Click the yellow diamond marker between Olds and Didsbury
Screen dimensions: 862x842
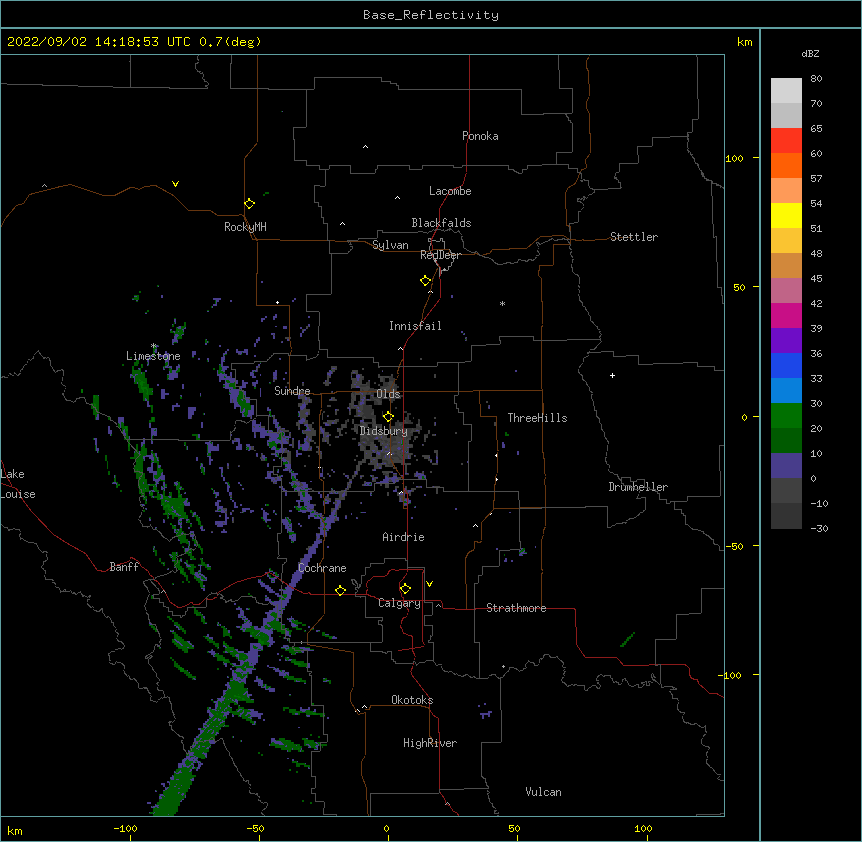(388, 417)
